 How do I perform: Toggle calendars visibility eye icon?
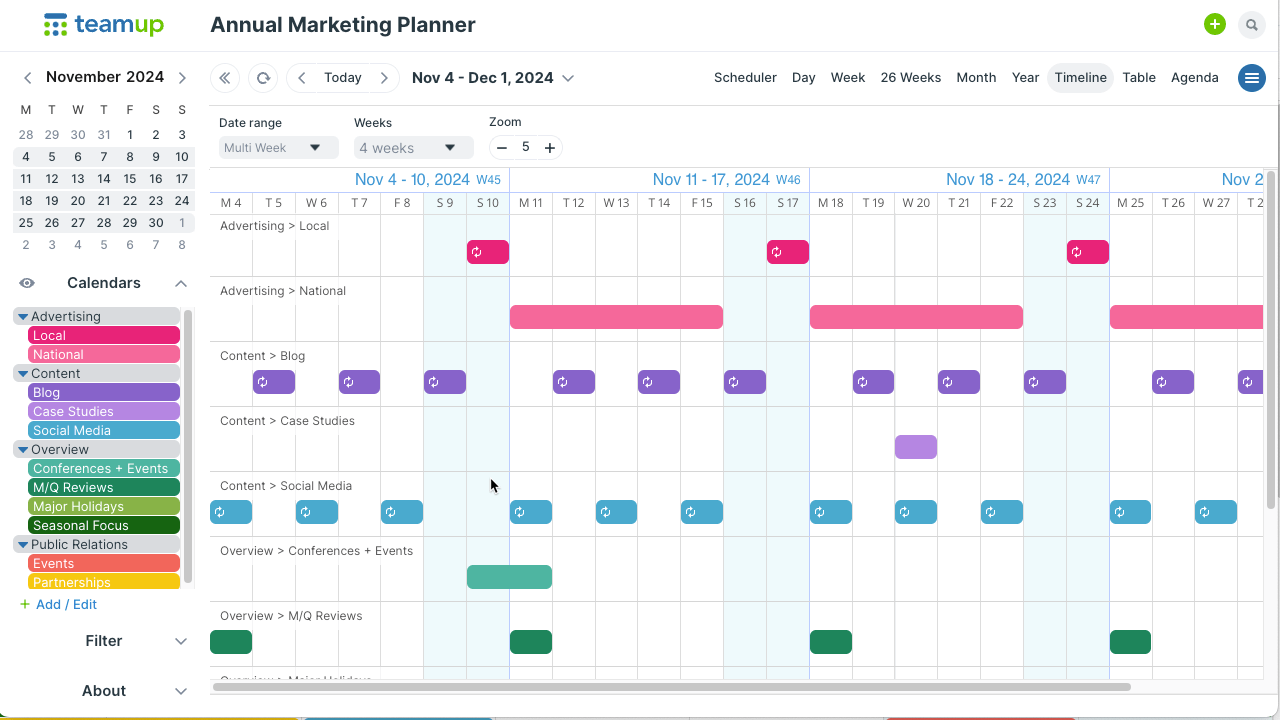click(x=27, y=283)
